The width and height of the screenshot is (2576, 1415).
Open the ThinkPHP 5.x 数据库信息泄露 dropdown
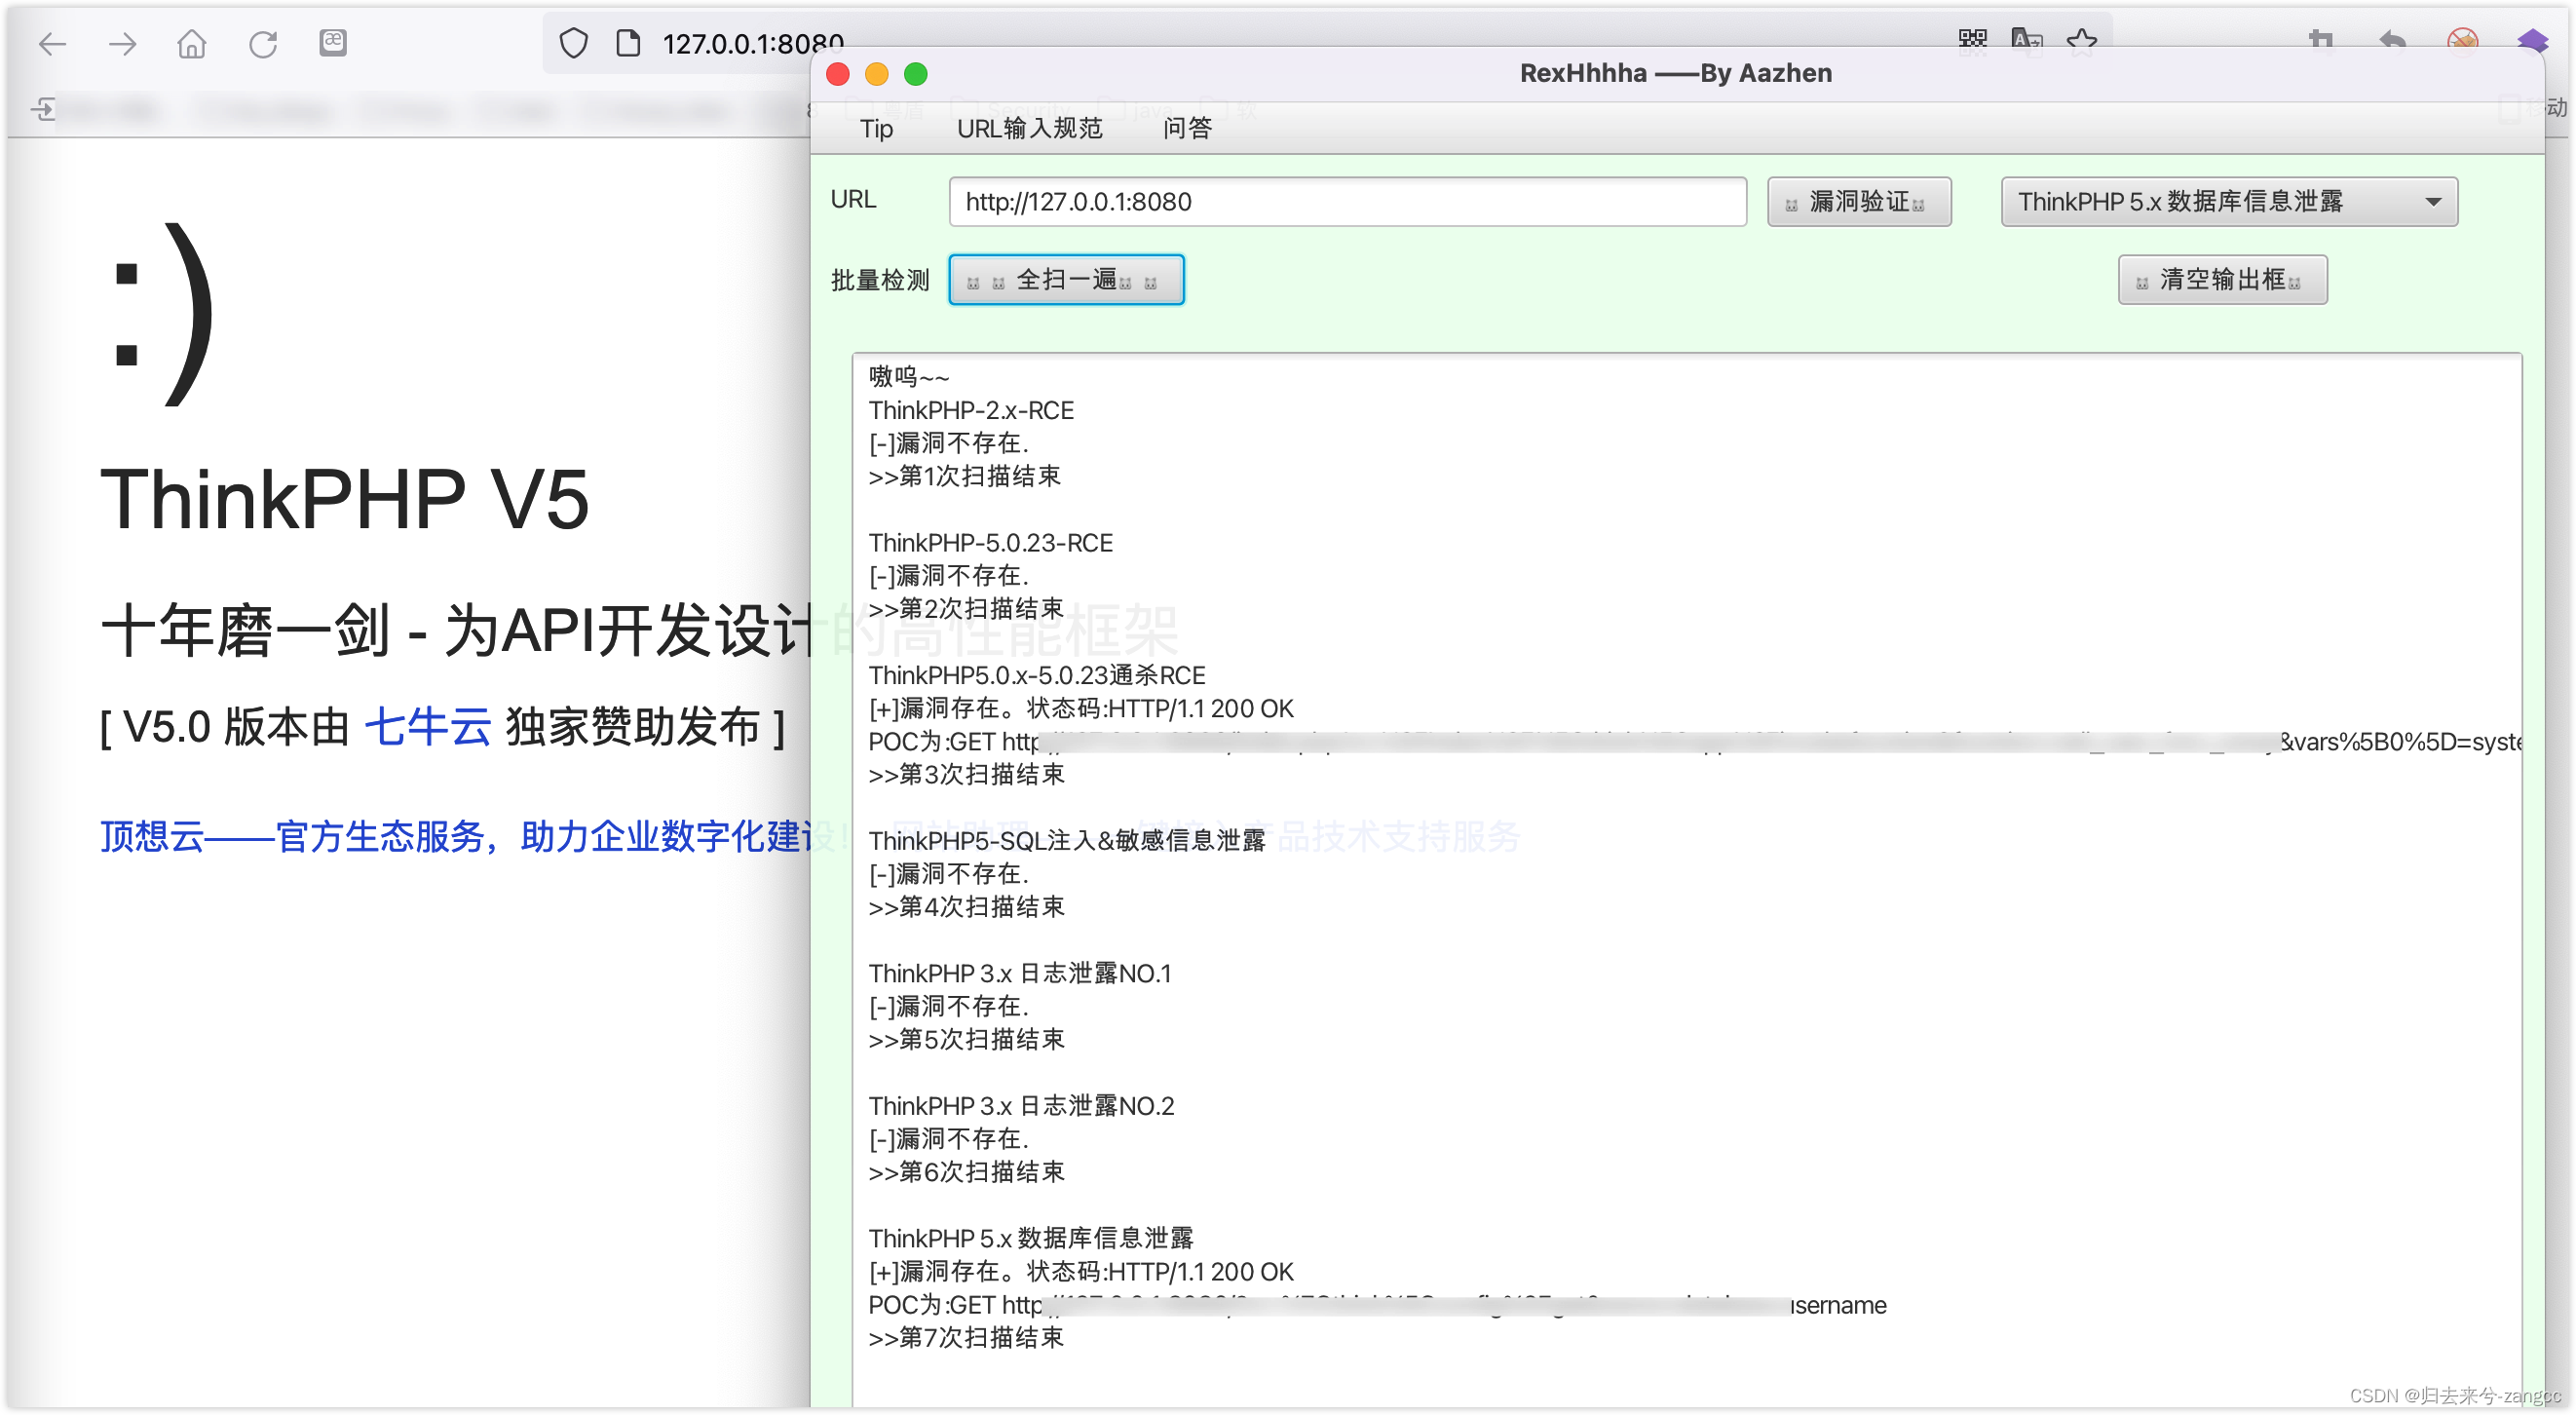[2228, 202]
